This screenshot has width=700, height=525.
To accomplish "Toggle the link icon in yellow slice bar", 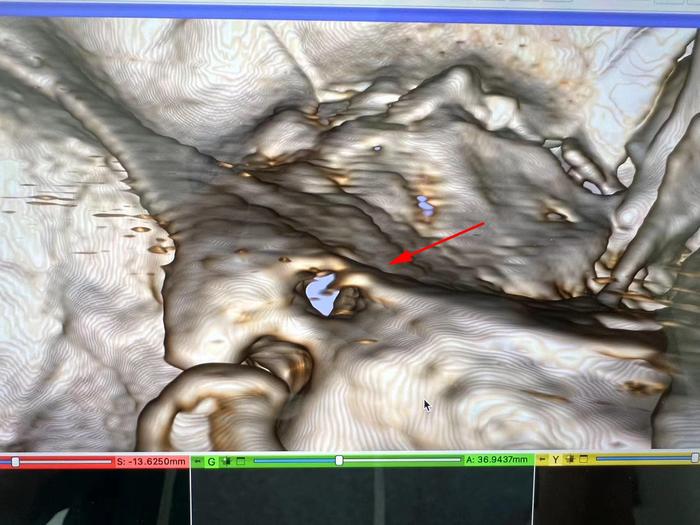I will tap(570, 460).
